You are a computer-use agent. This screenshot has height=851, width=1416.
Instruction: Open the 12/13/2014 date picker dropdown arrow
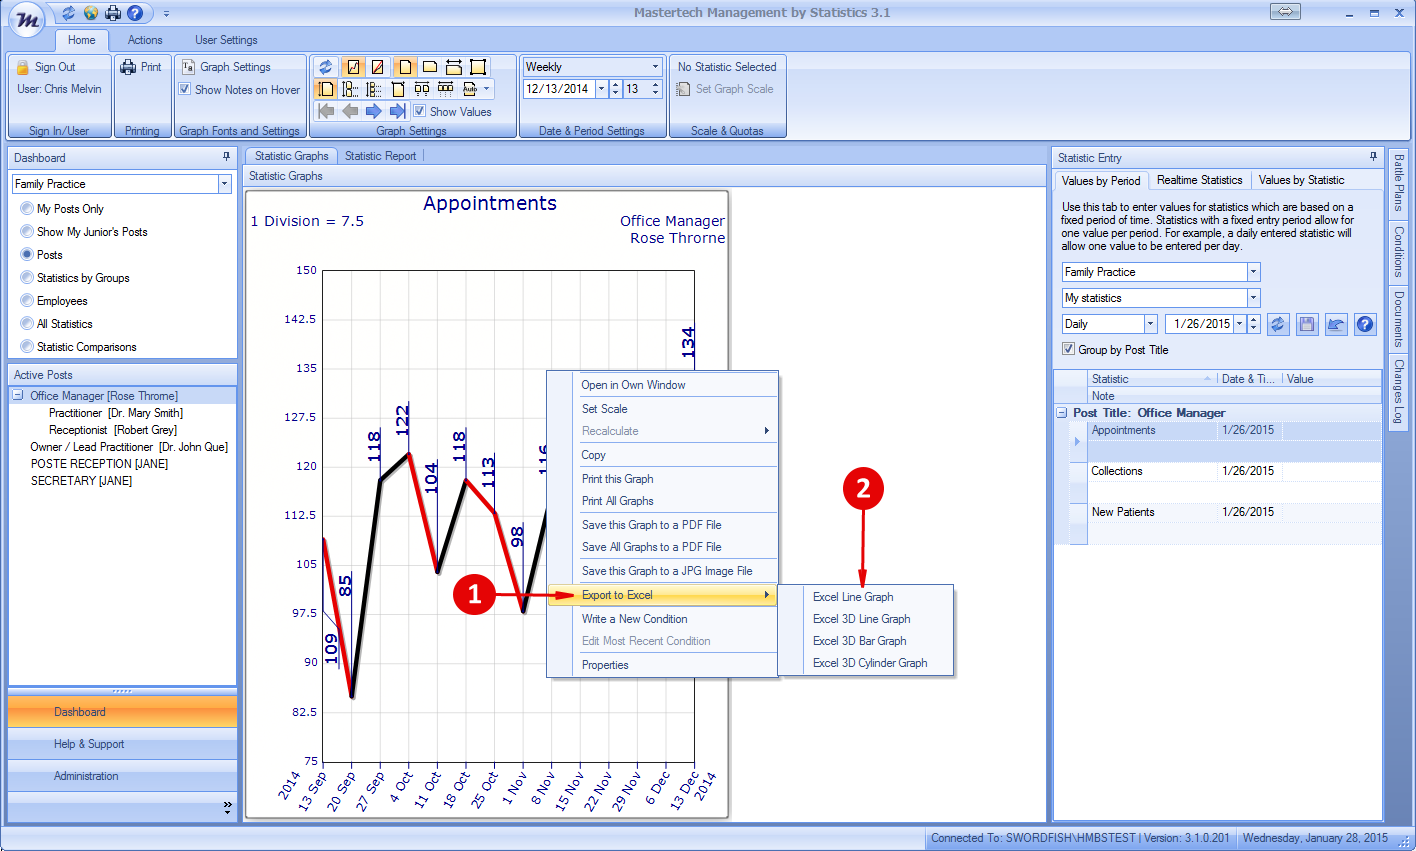[601, 89]
